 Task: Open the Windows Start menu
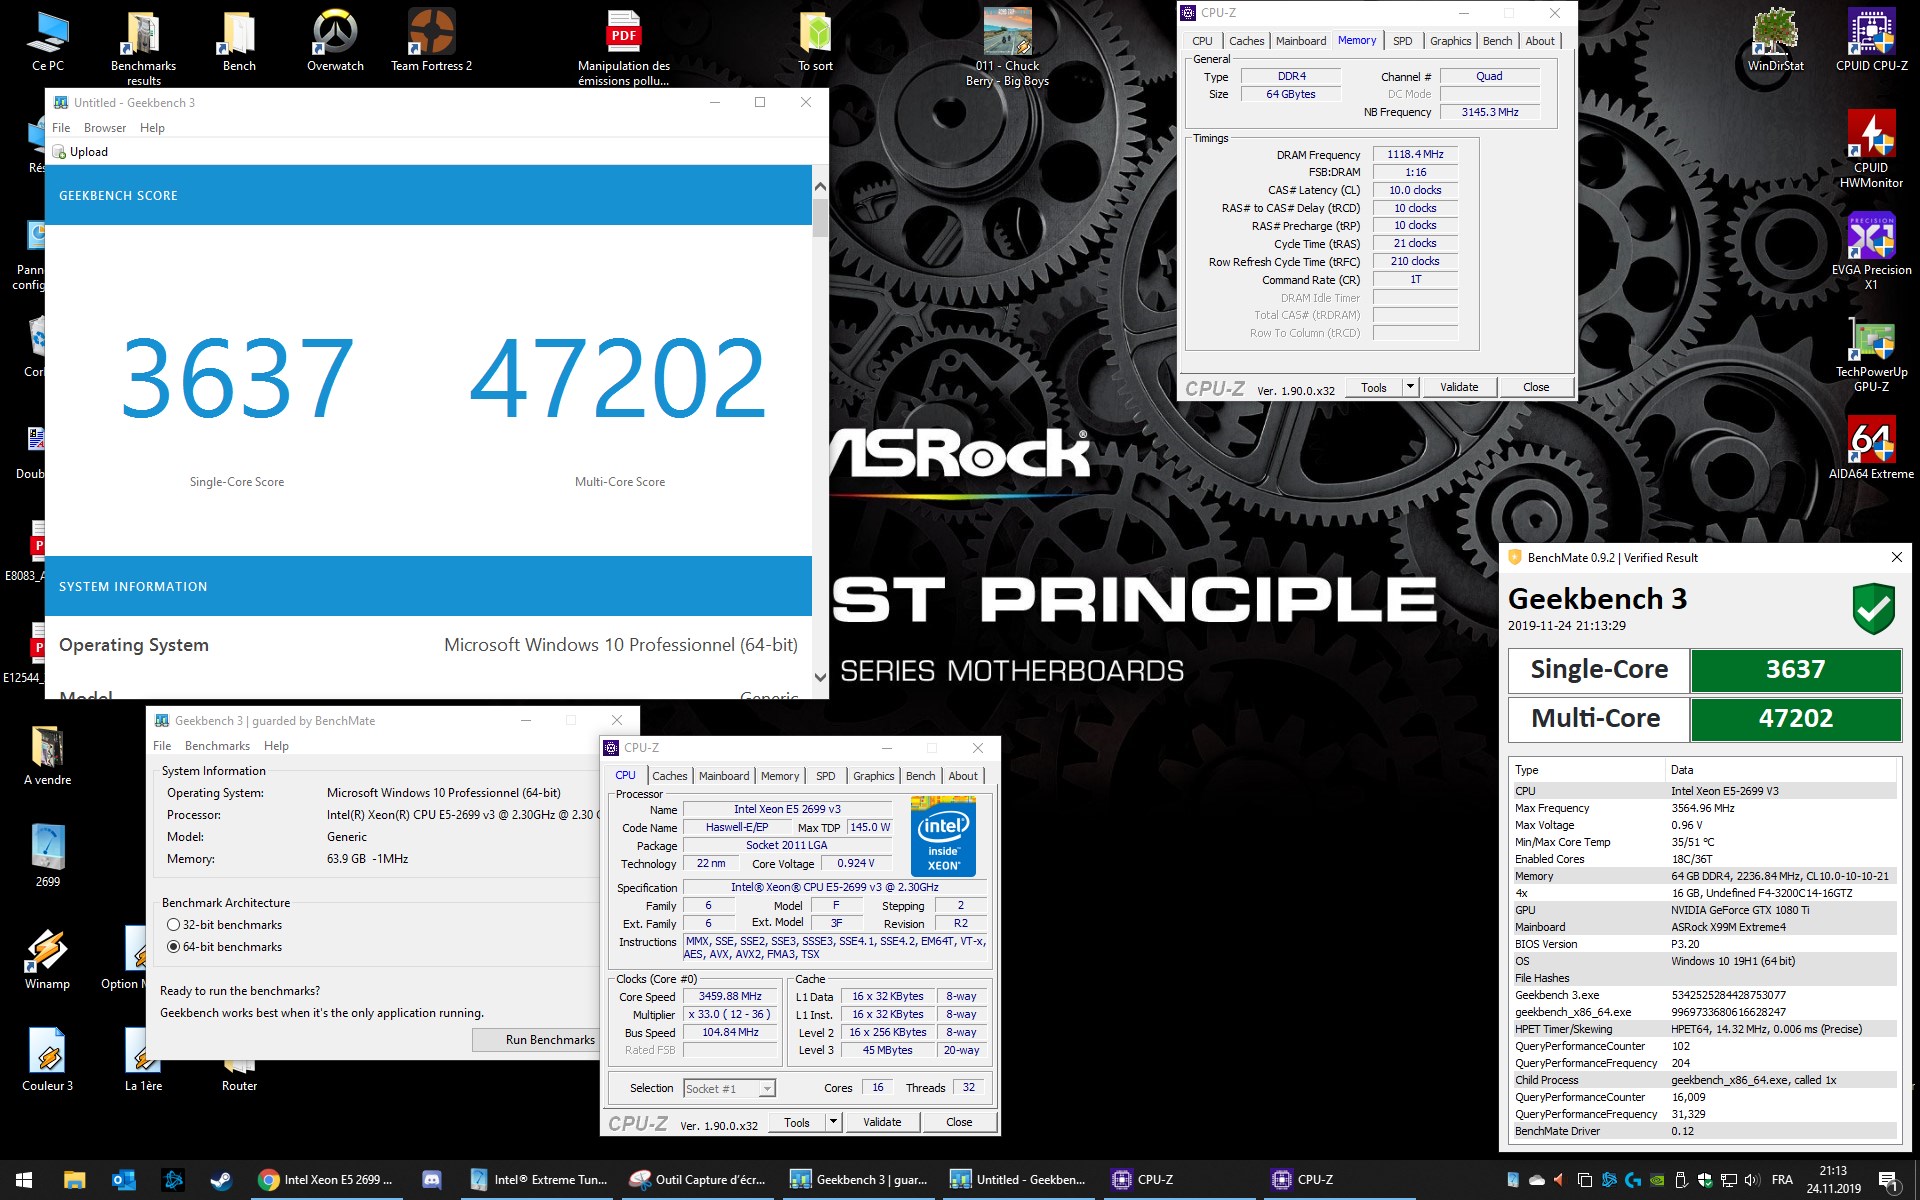(x=24, y=1180)
